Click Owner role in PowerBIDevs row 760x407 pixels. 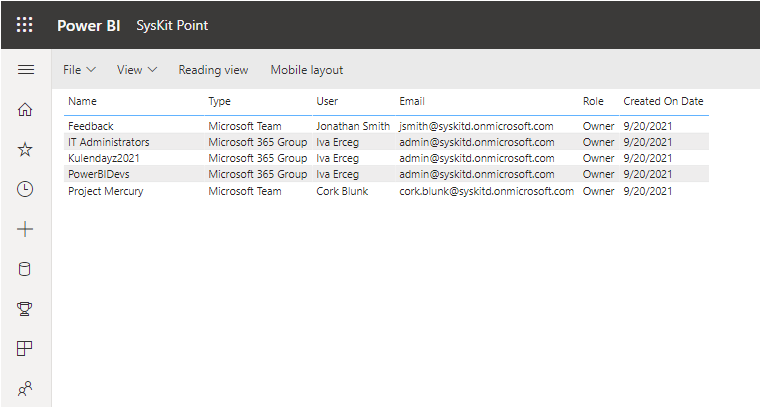click(599, 174)
